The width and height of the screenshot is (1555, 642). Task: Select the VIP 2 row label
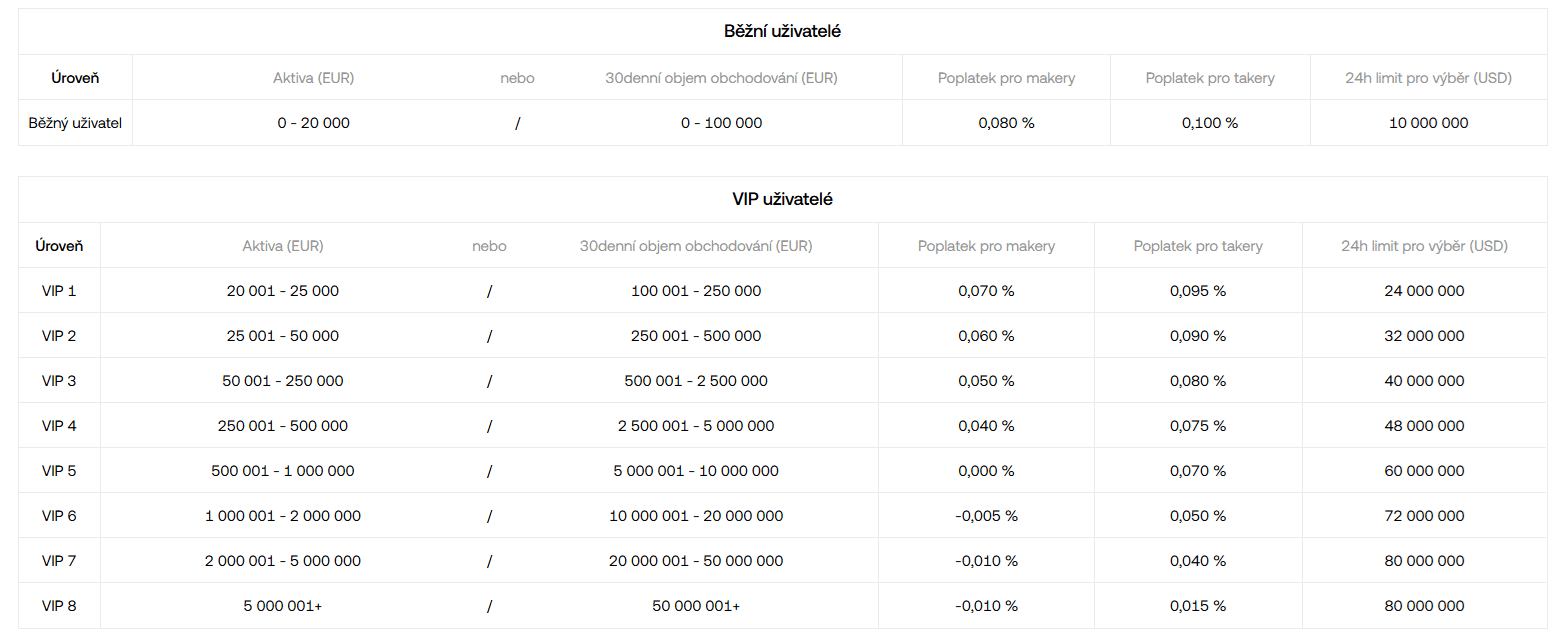click(59, 336)
